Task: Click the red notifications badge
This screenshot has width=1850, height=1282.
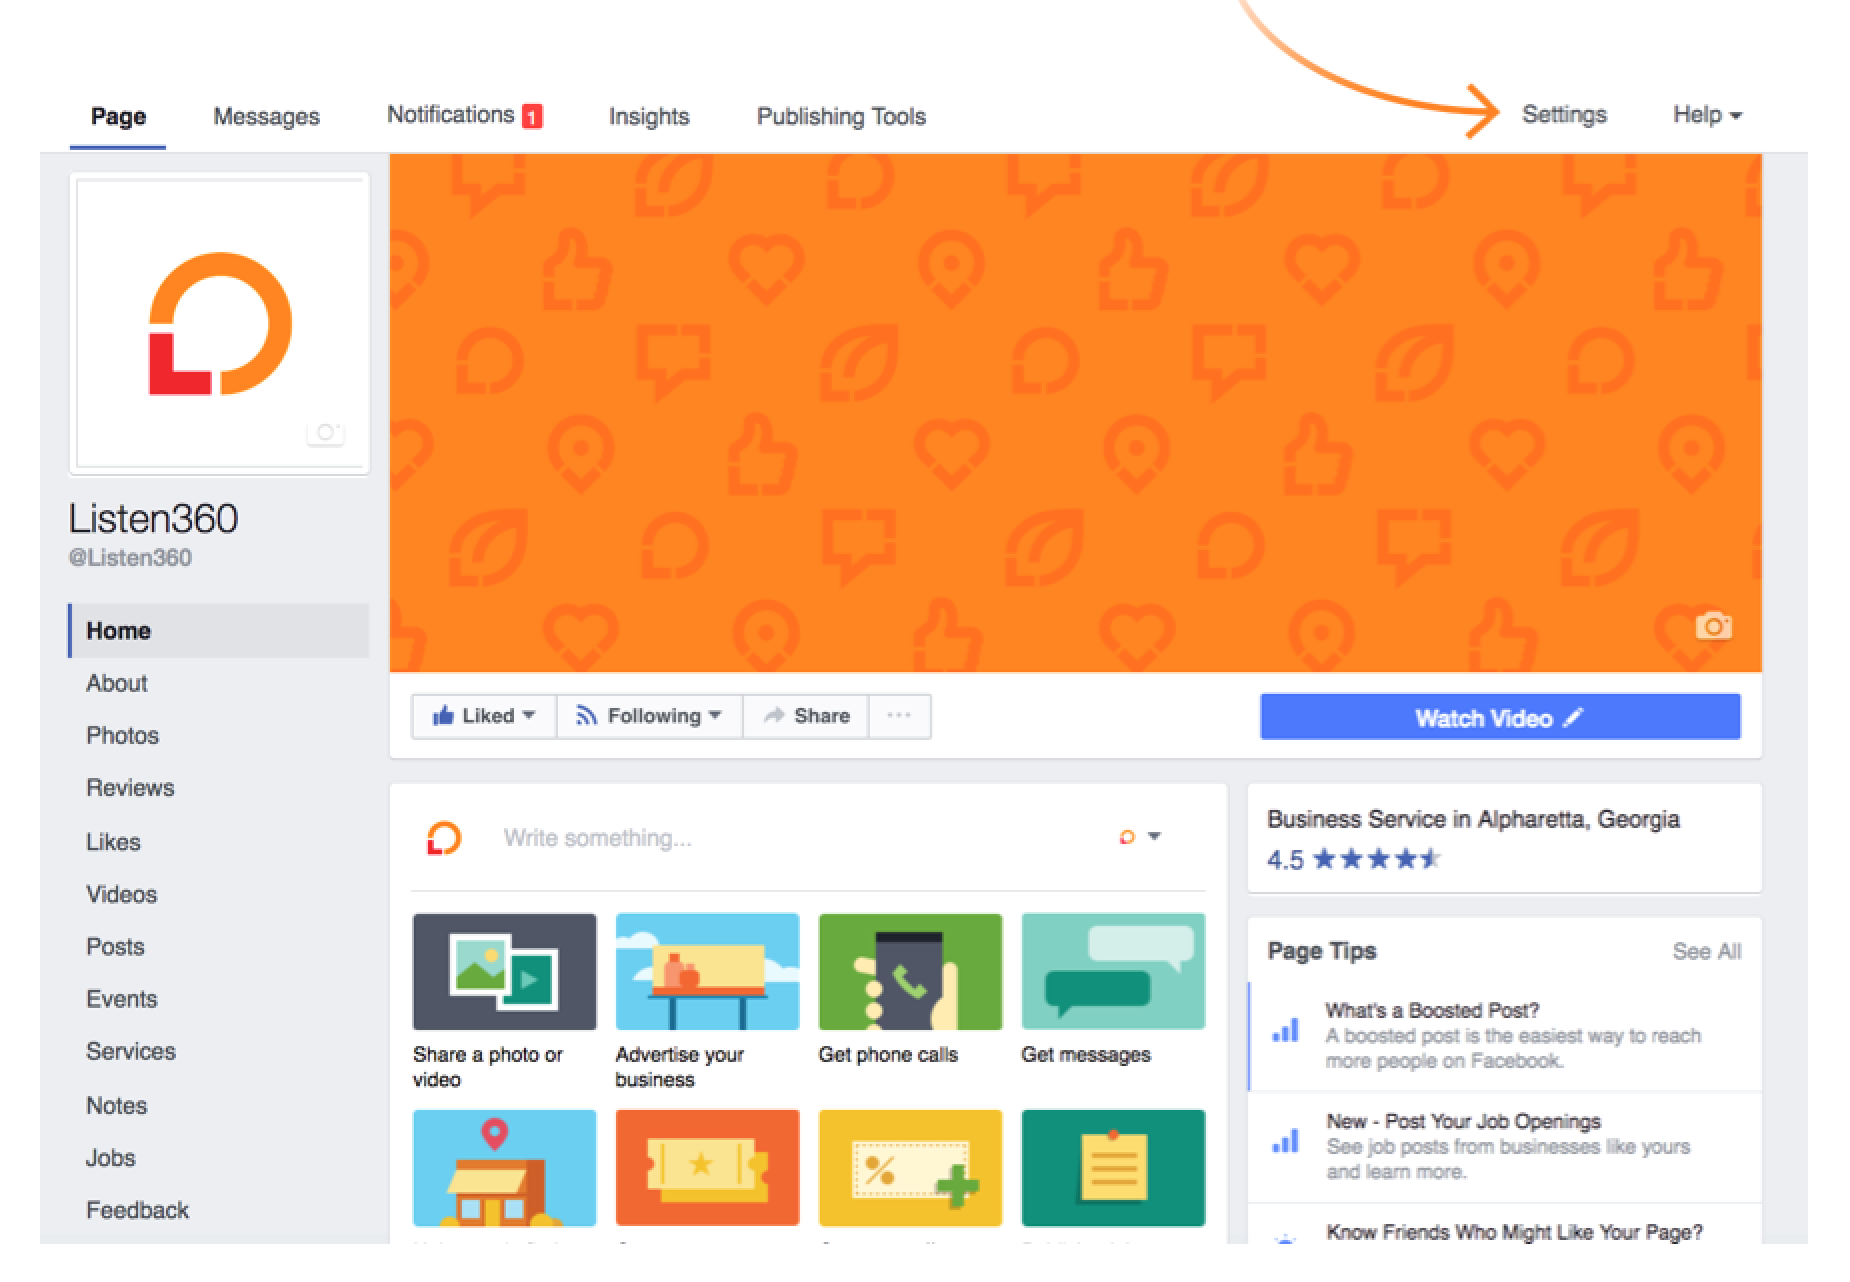Action: tap(532, 117)
